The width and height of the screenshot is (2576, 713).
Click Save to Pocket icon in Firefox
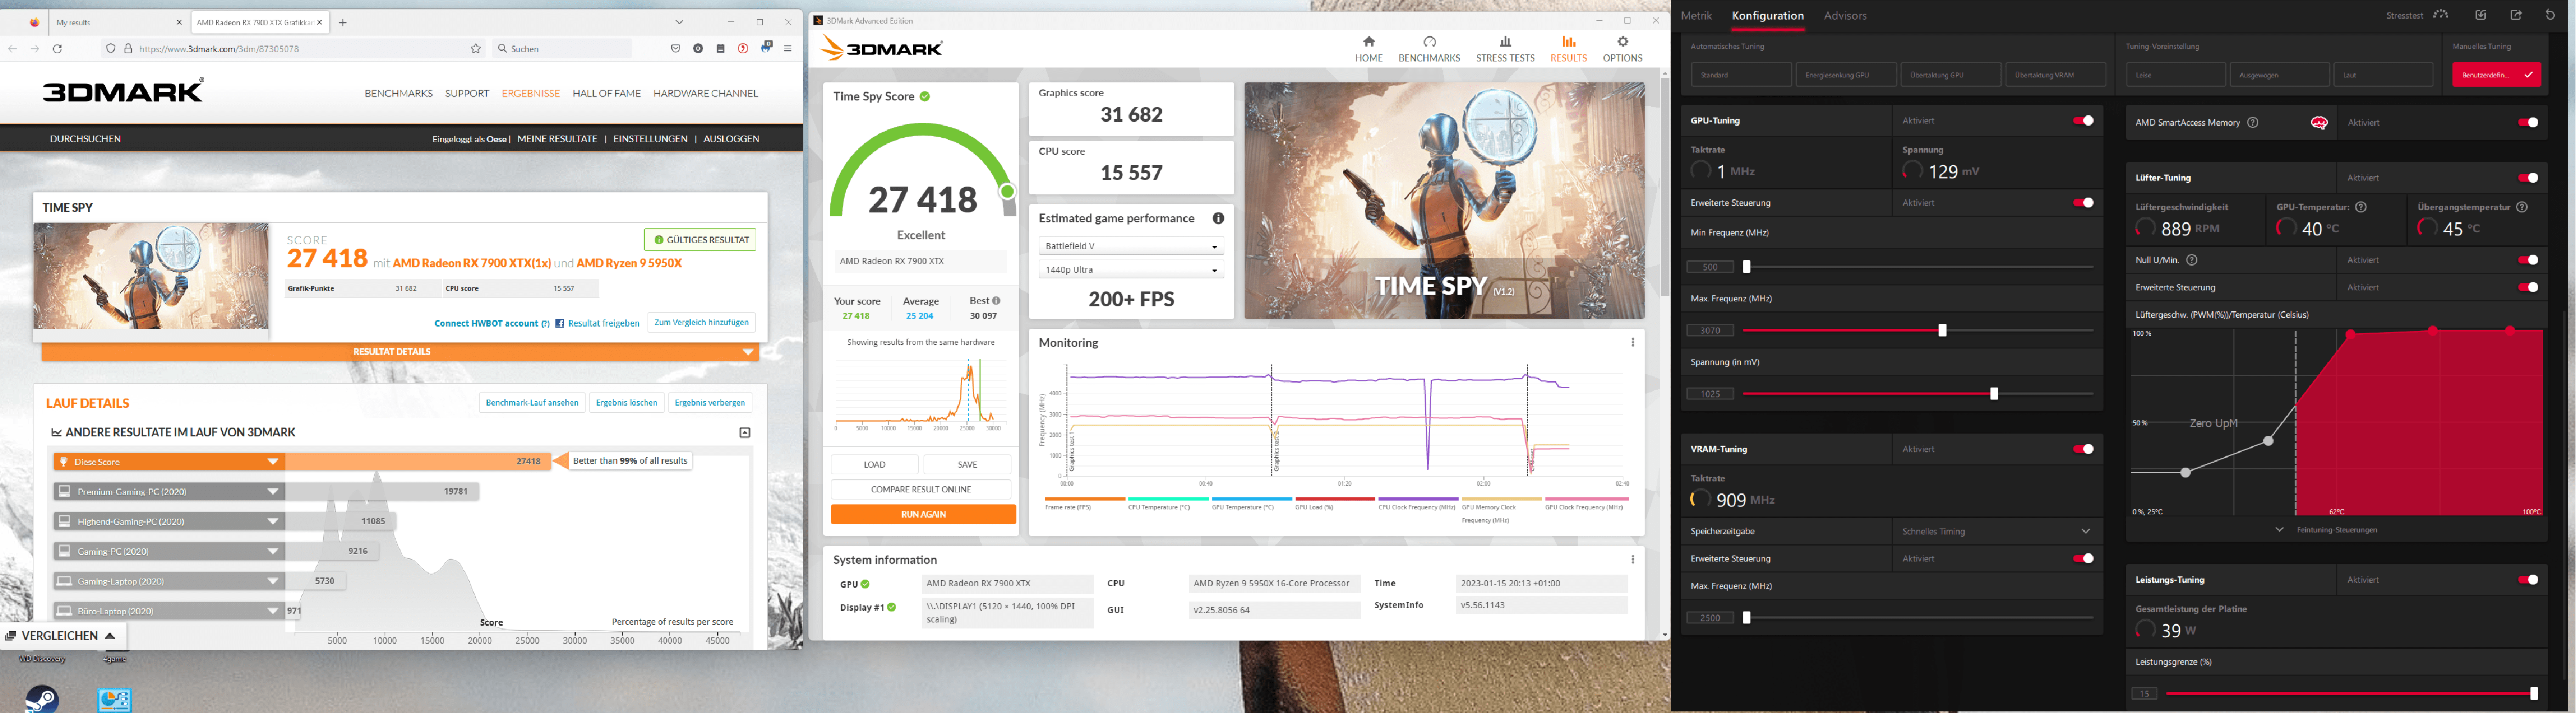tap(676, 48)
